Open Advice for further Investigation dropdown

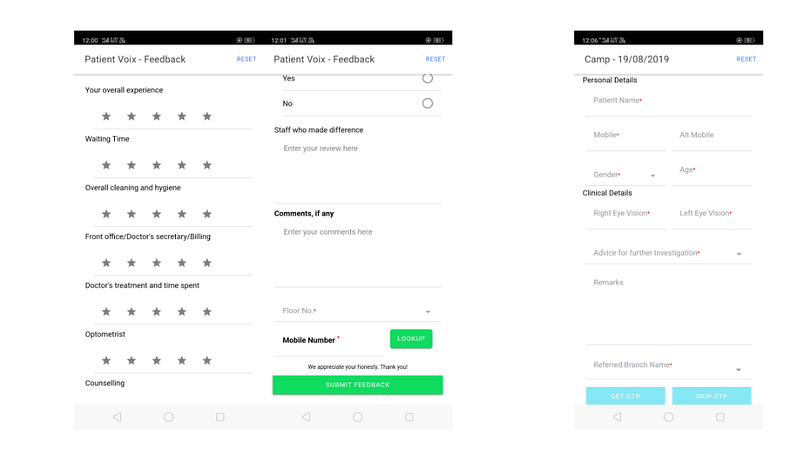click(668, 253)
